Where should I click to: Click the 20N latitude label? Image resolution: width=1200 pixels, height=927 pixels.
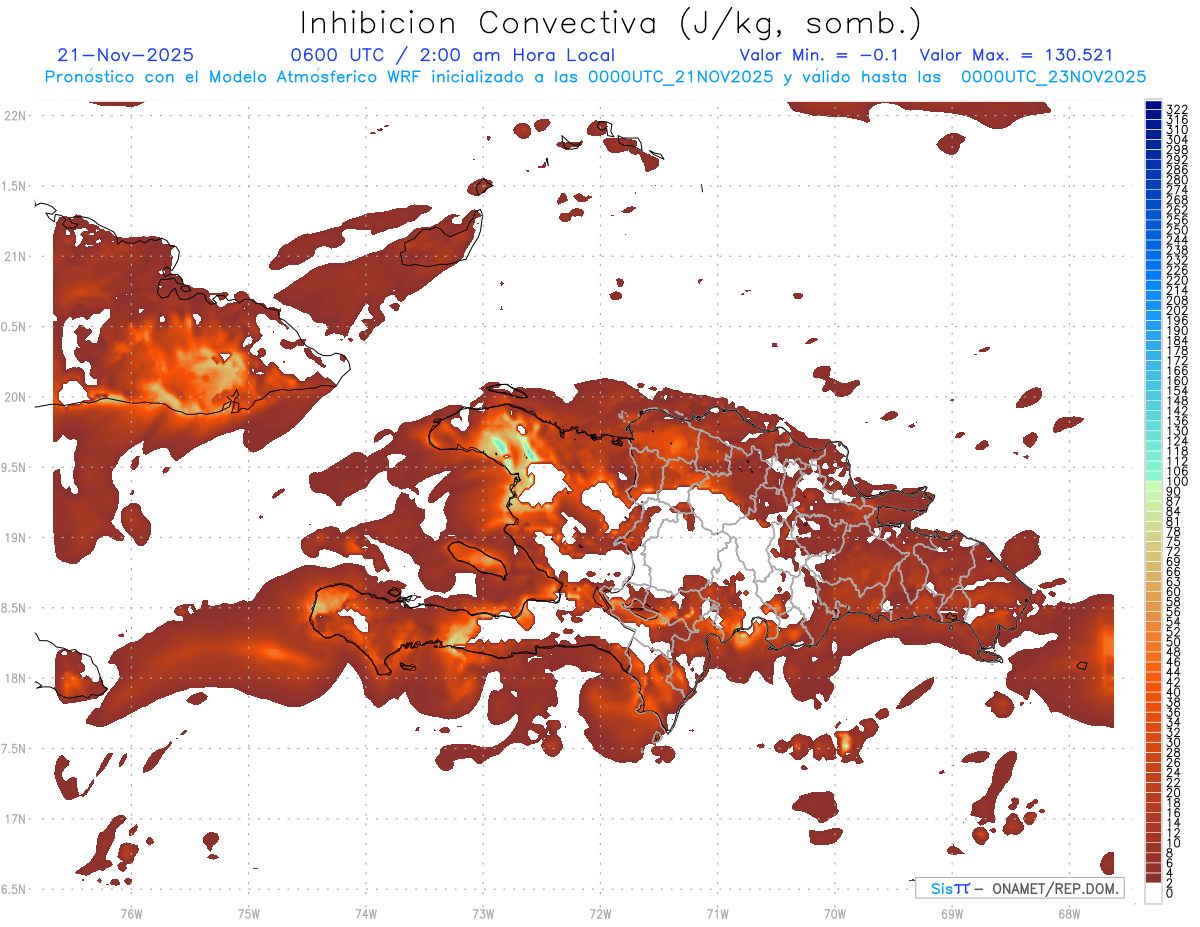click(15, 397)
